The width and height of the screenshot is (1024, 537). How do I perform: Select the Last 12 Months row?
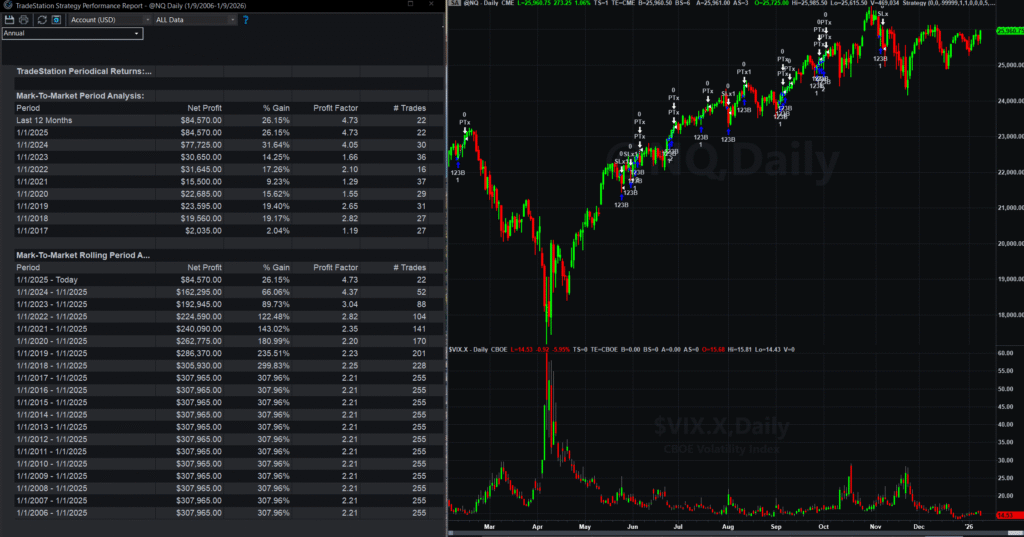(44, 120)
